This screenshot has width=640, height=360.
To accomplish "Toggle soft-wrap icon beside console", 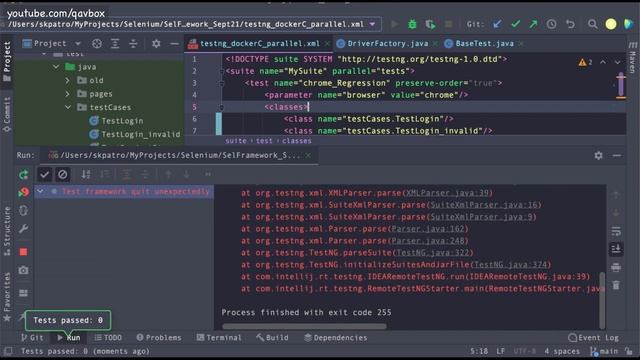I will (x=616, y=231).
